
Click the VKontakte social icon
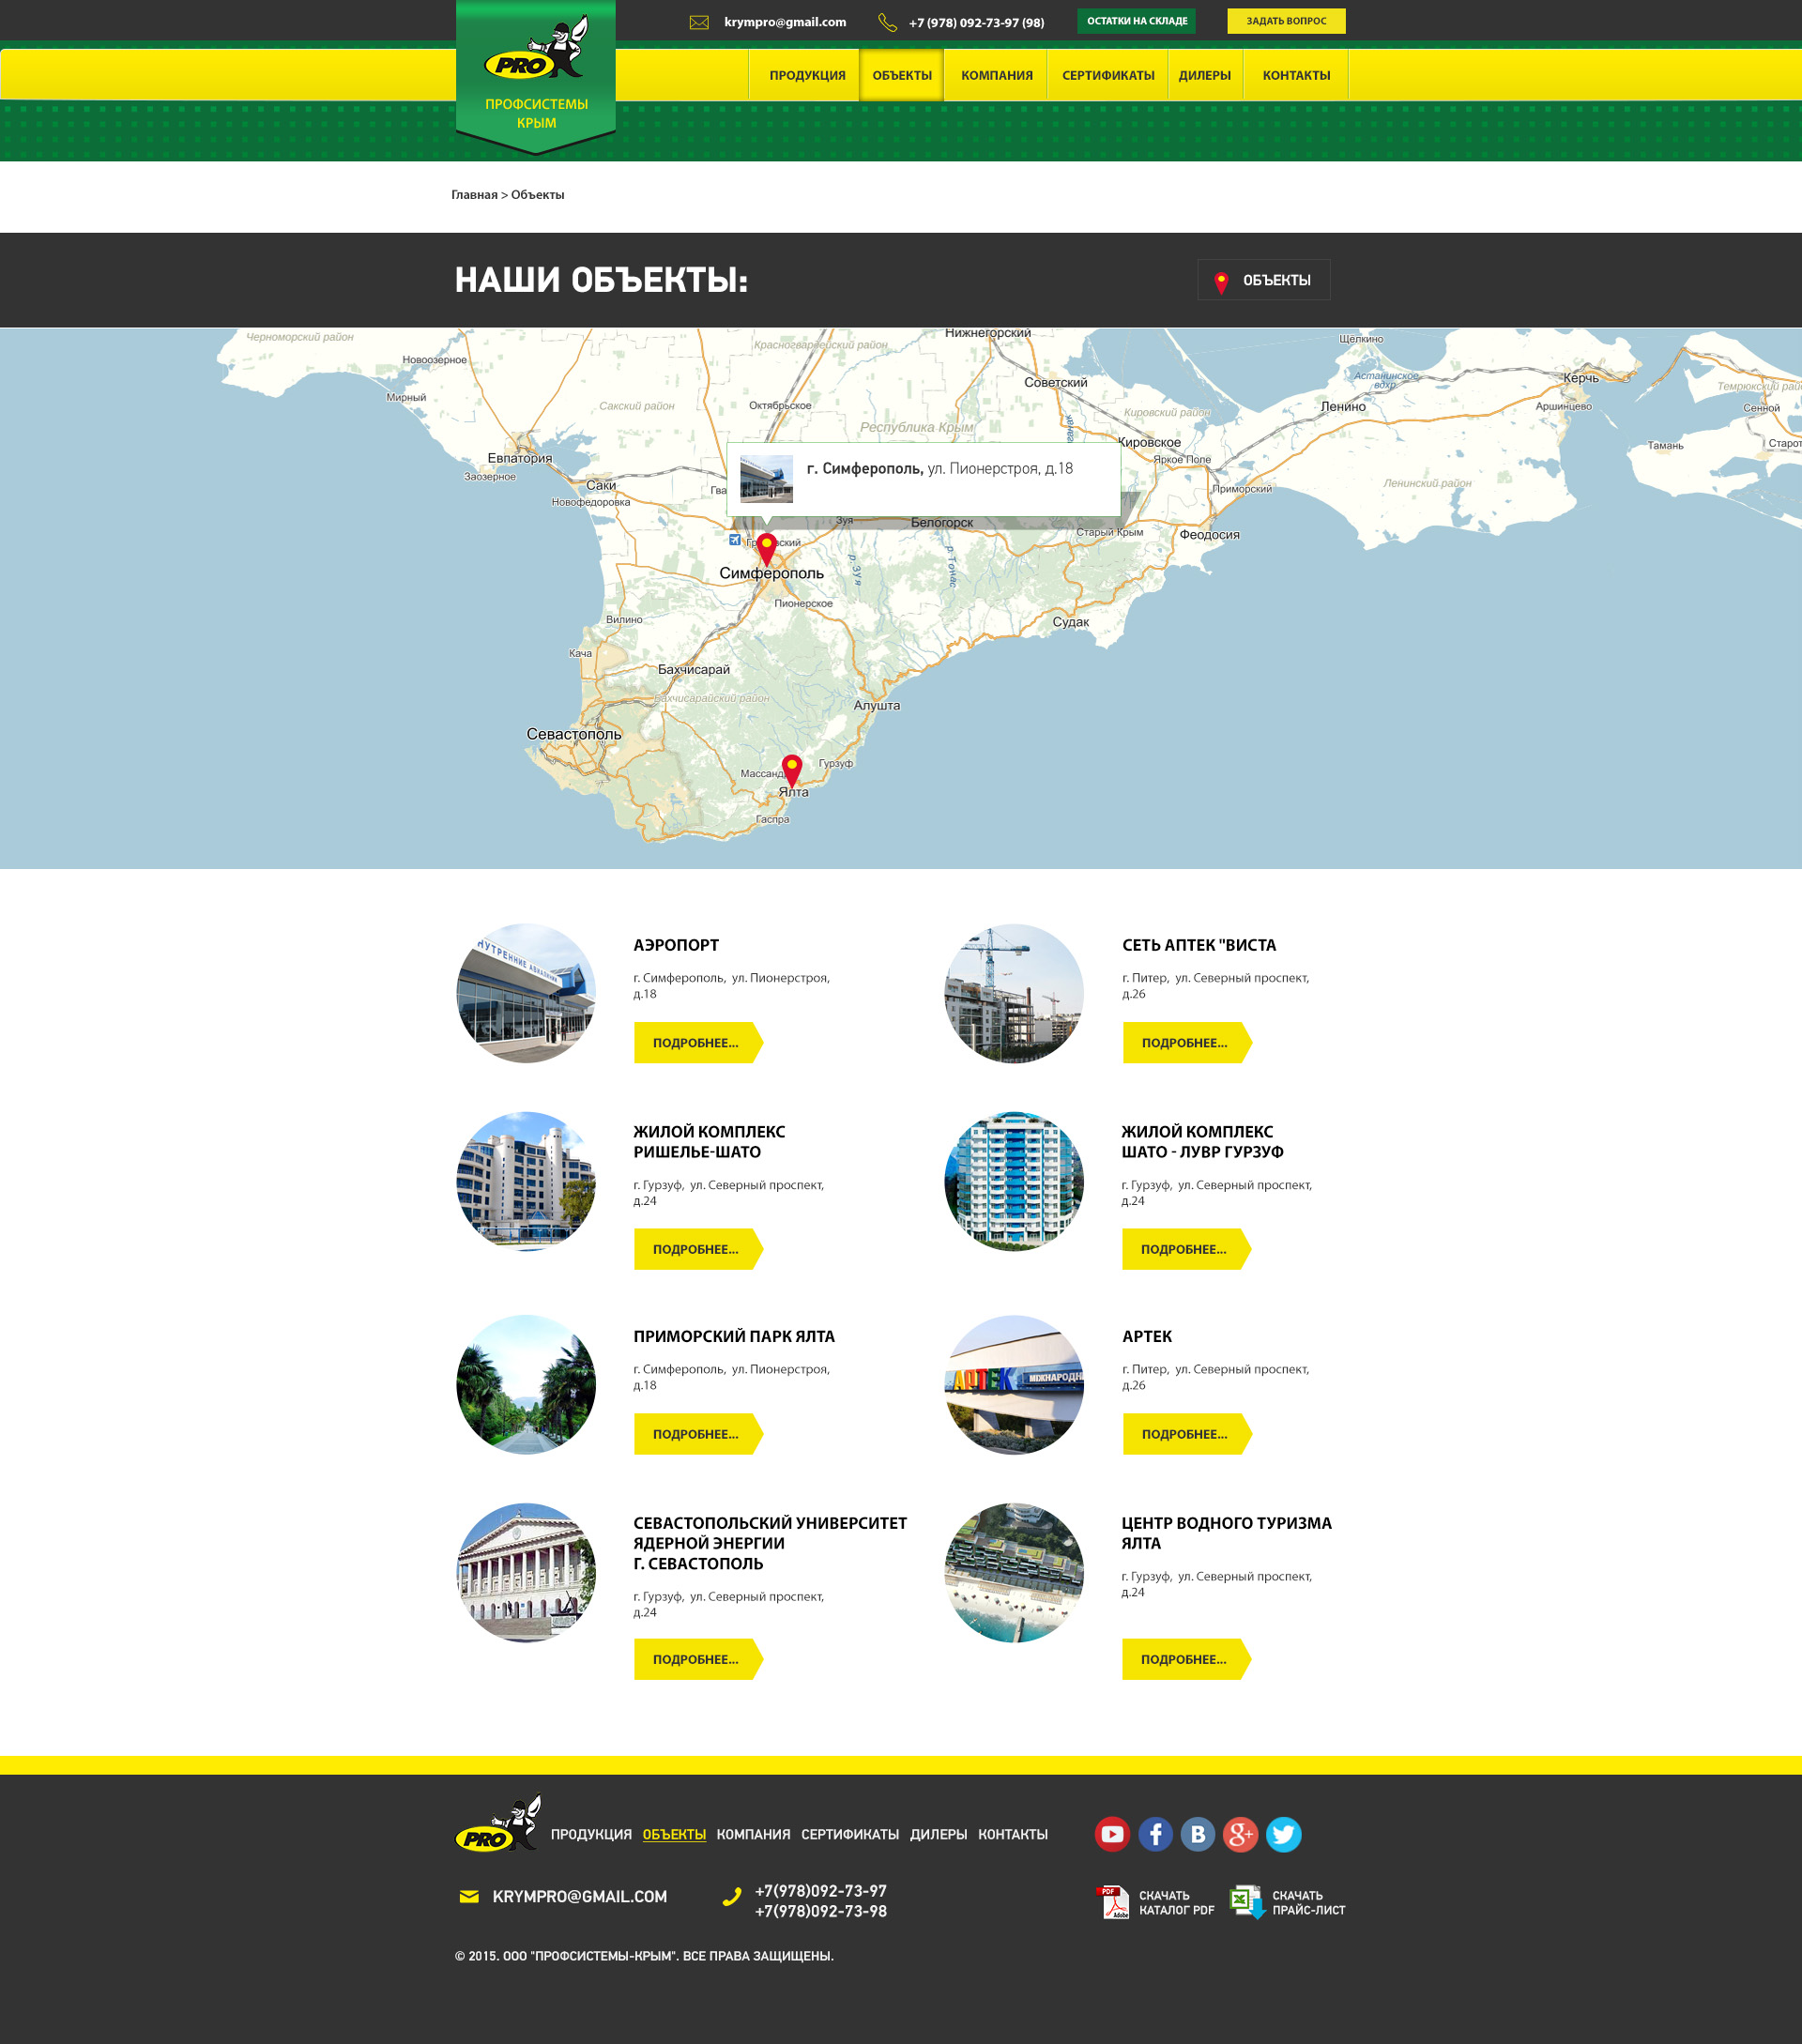(1198, 1834)
